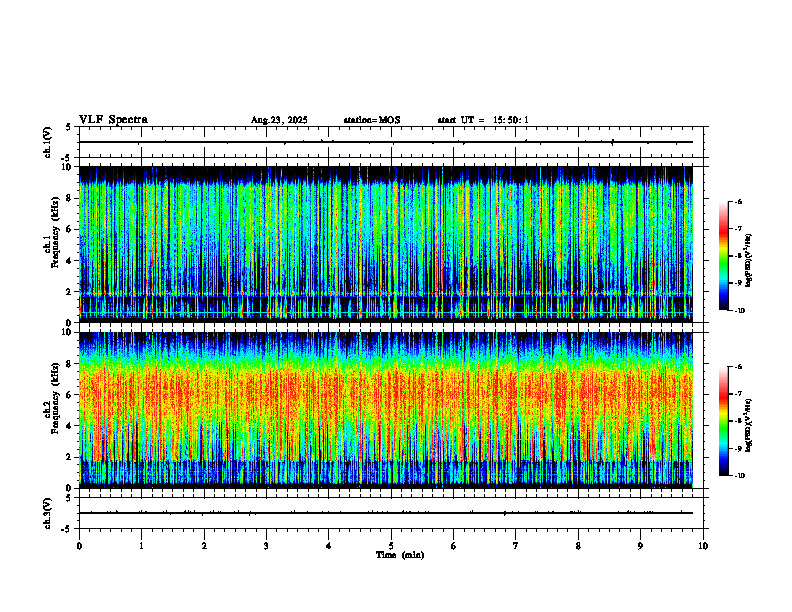Click time axis tick label "2"

tap(204, 546)
